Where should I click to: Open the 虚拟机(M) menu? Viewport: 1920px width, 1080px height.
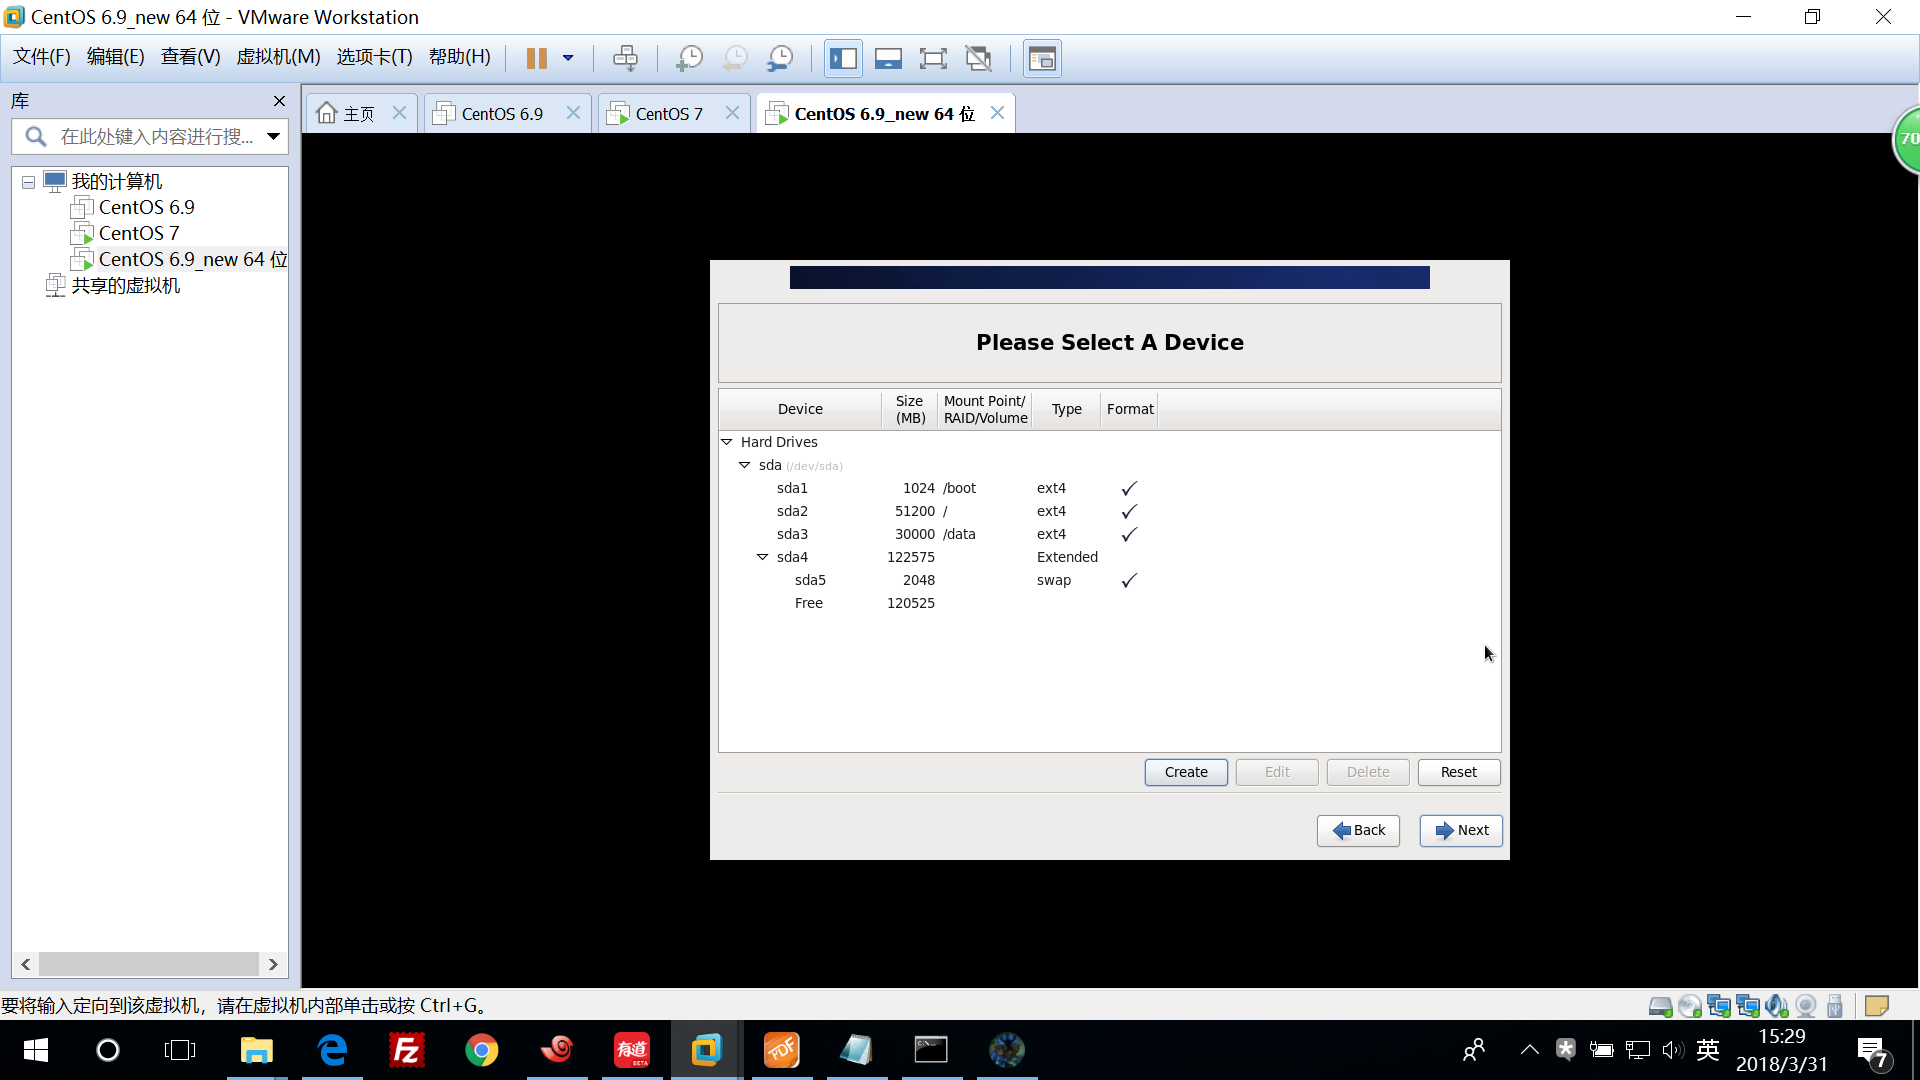[x=278, y=57]
